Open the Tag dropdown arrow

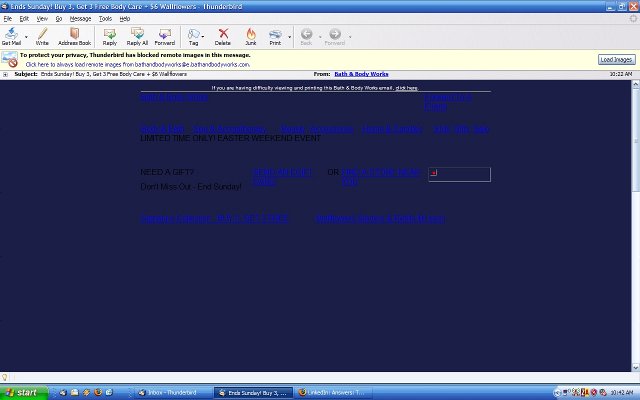click(203, 37)
